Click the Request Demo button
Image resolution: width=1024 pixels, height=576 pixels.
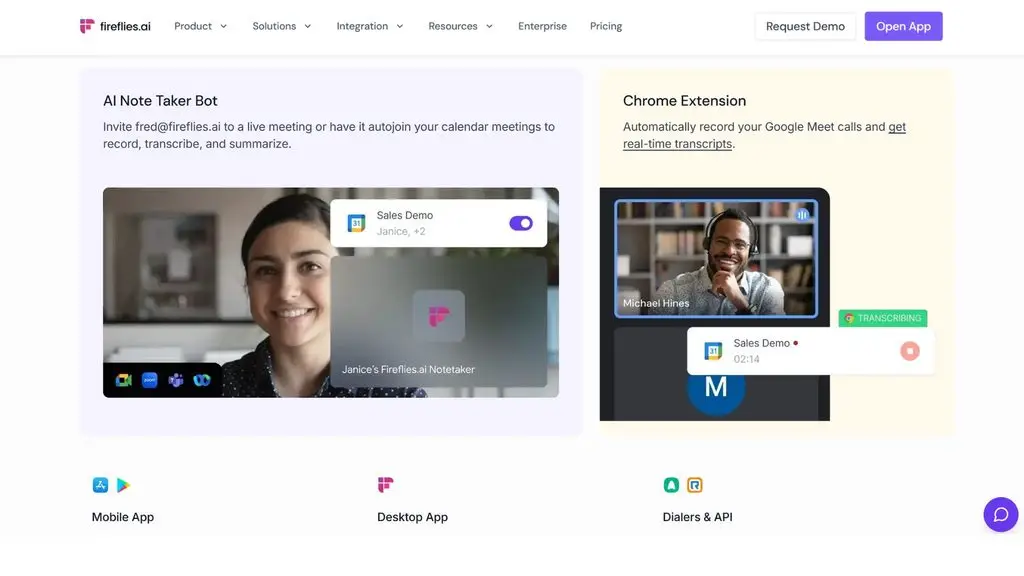click(x=805, y=26)
